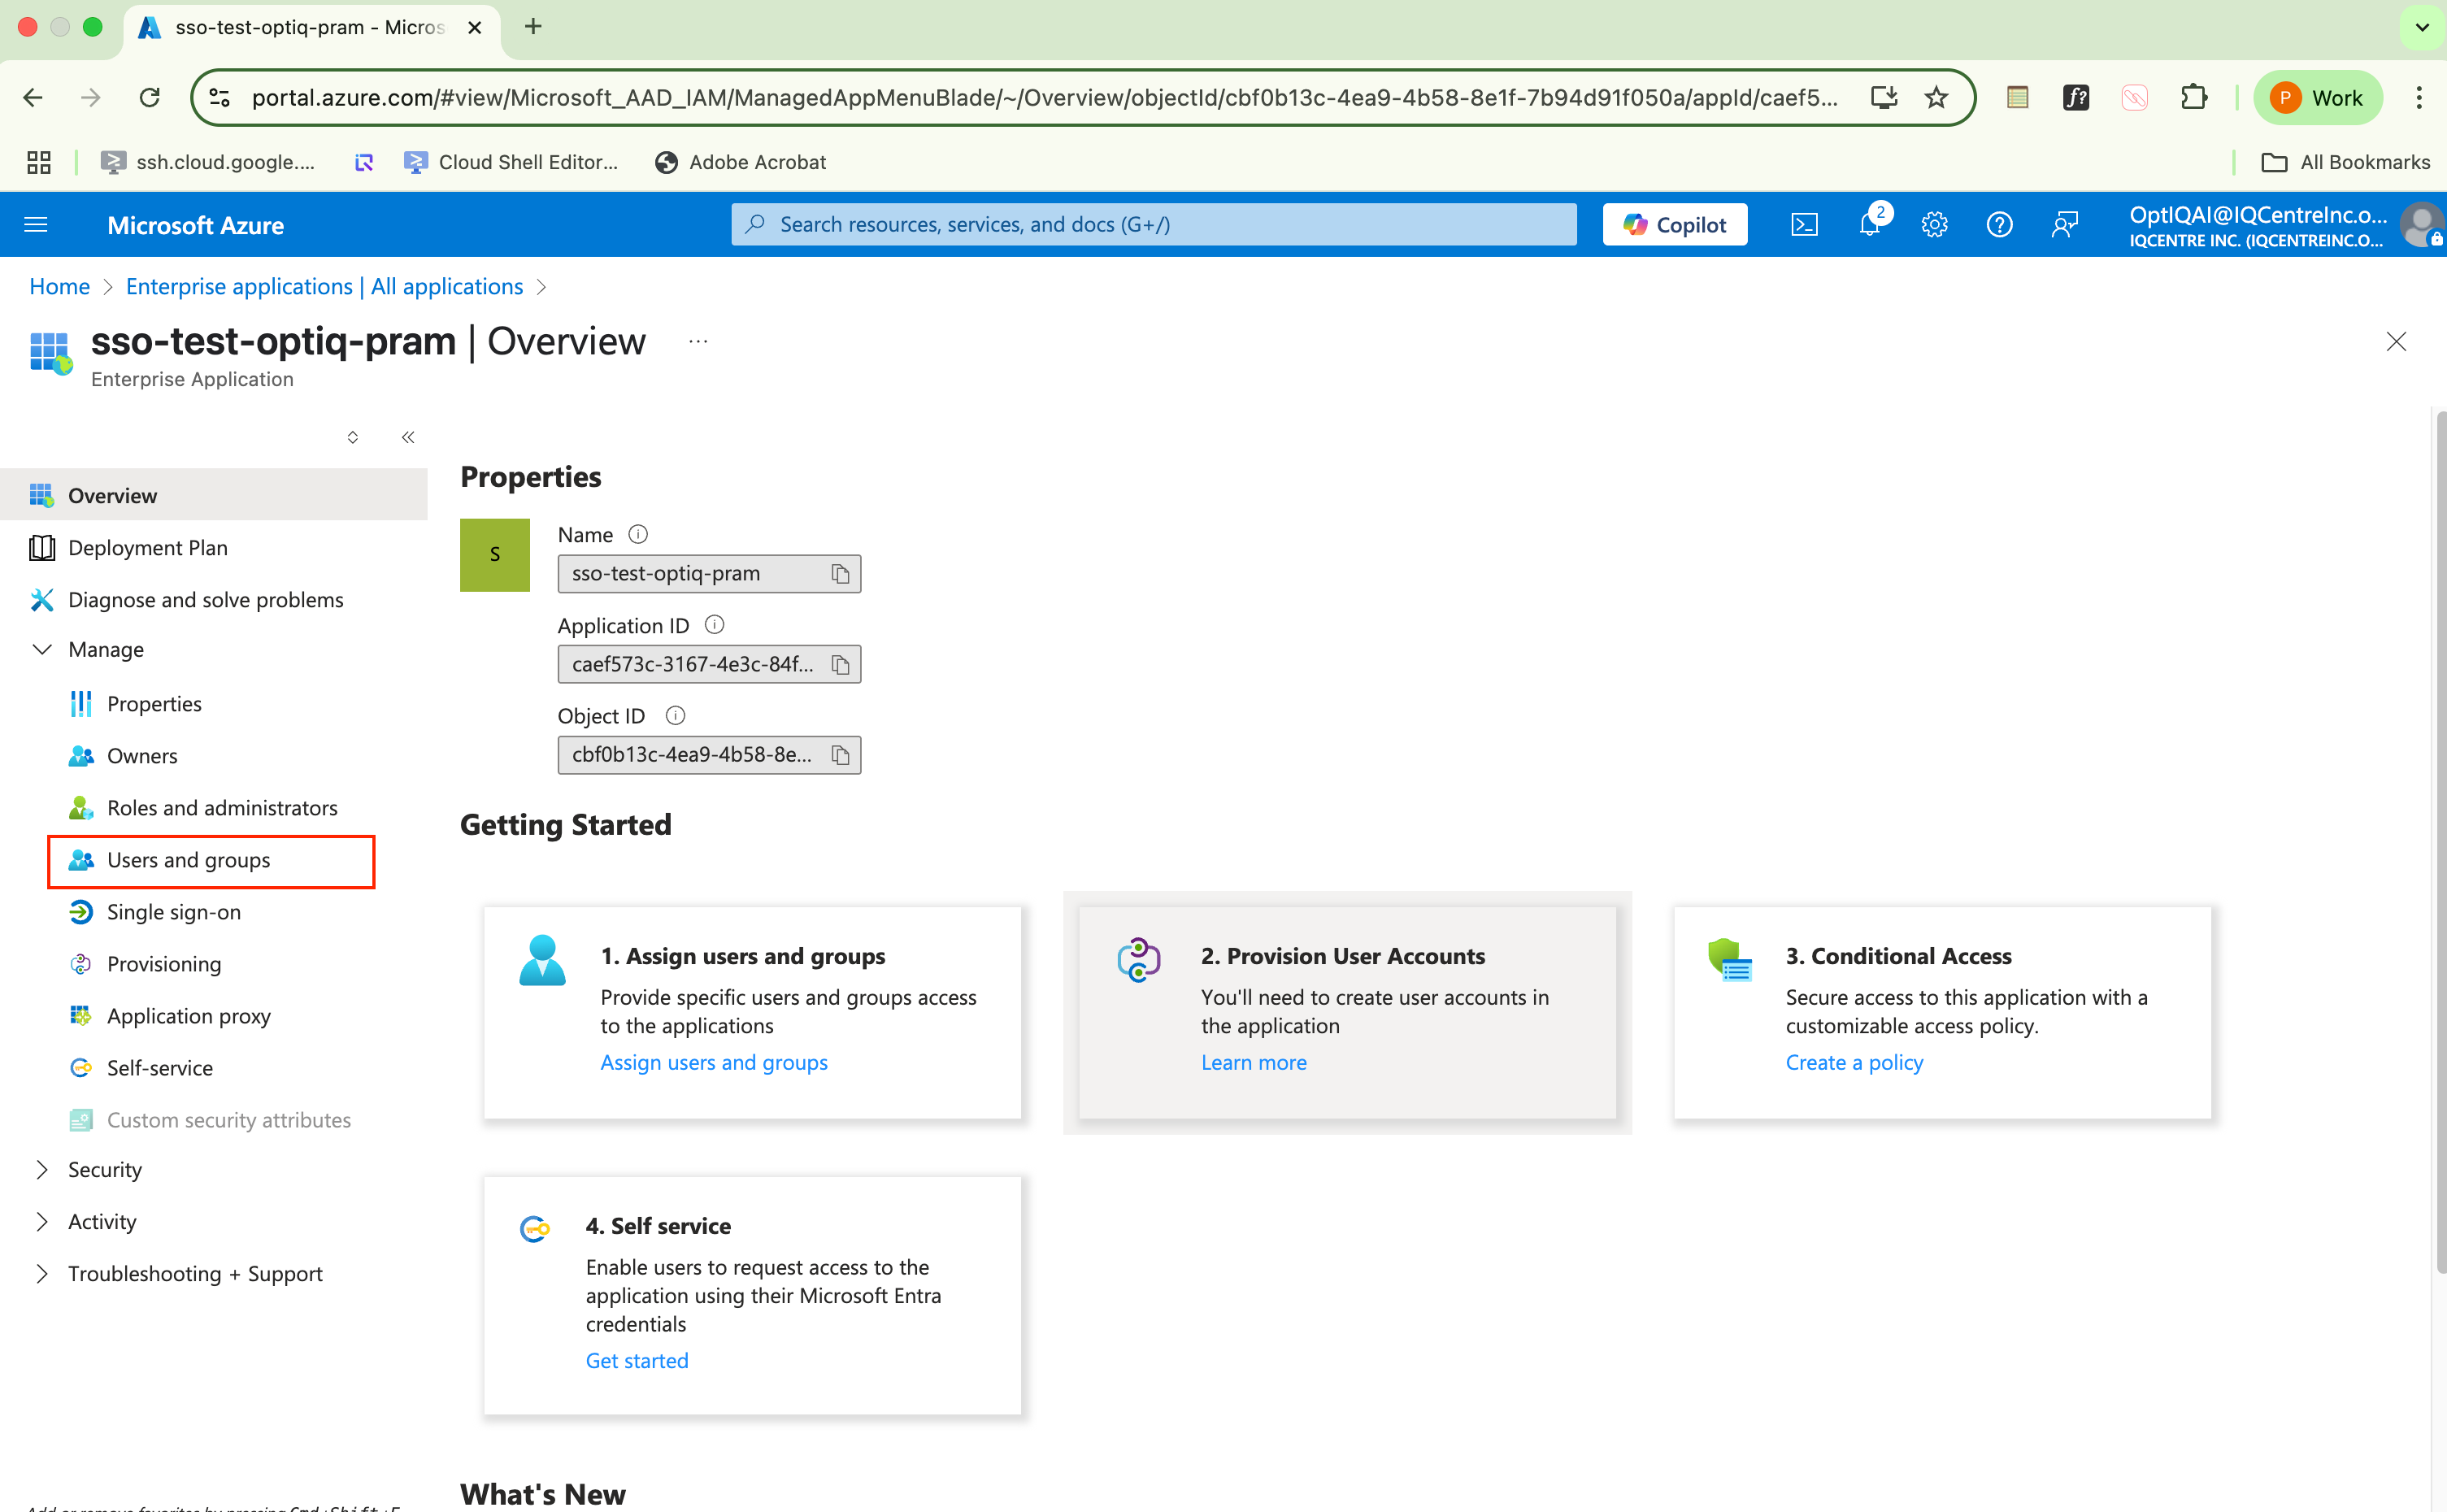Open the portal Settings gear
The width and height of the screenshot is (2447, 1512).
coord(1935,225)
